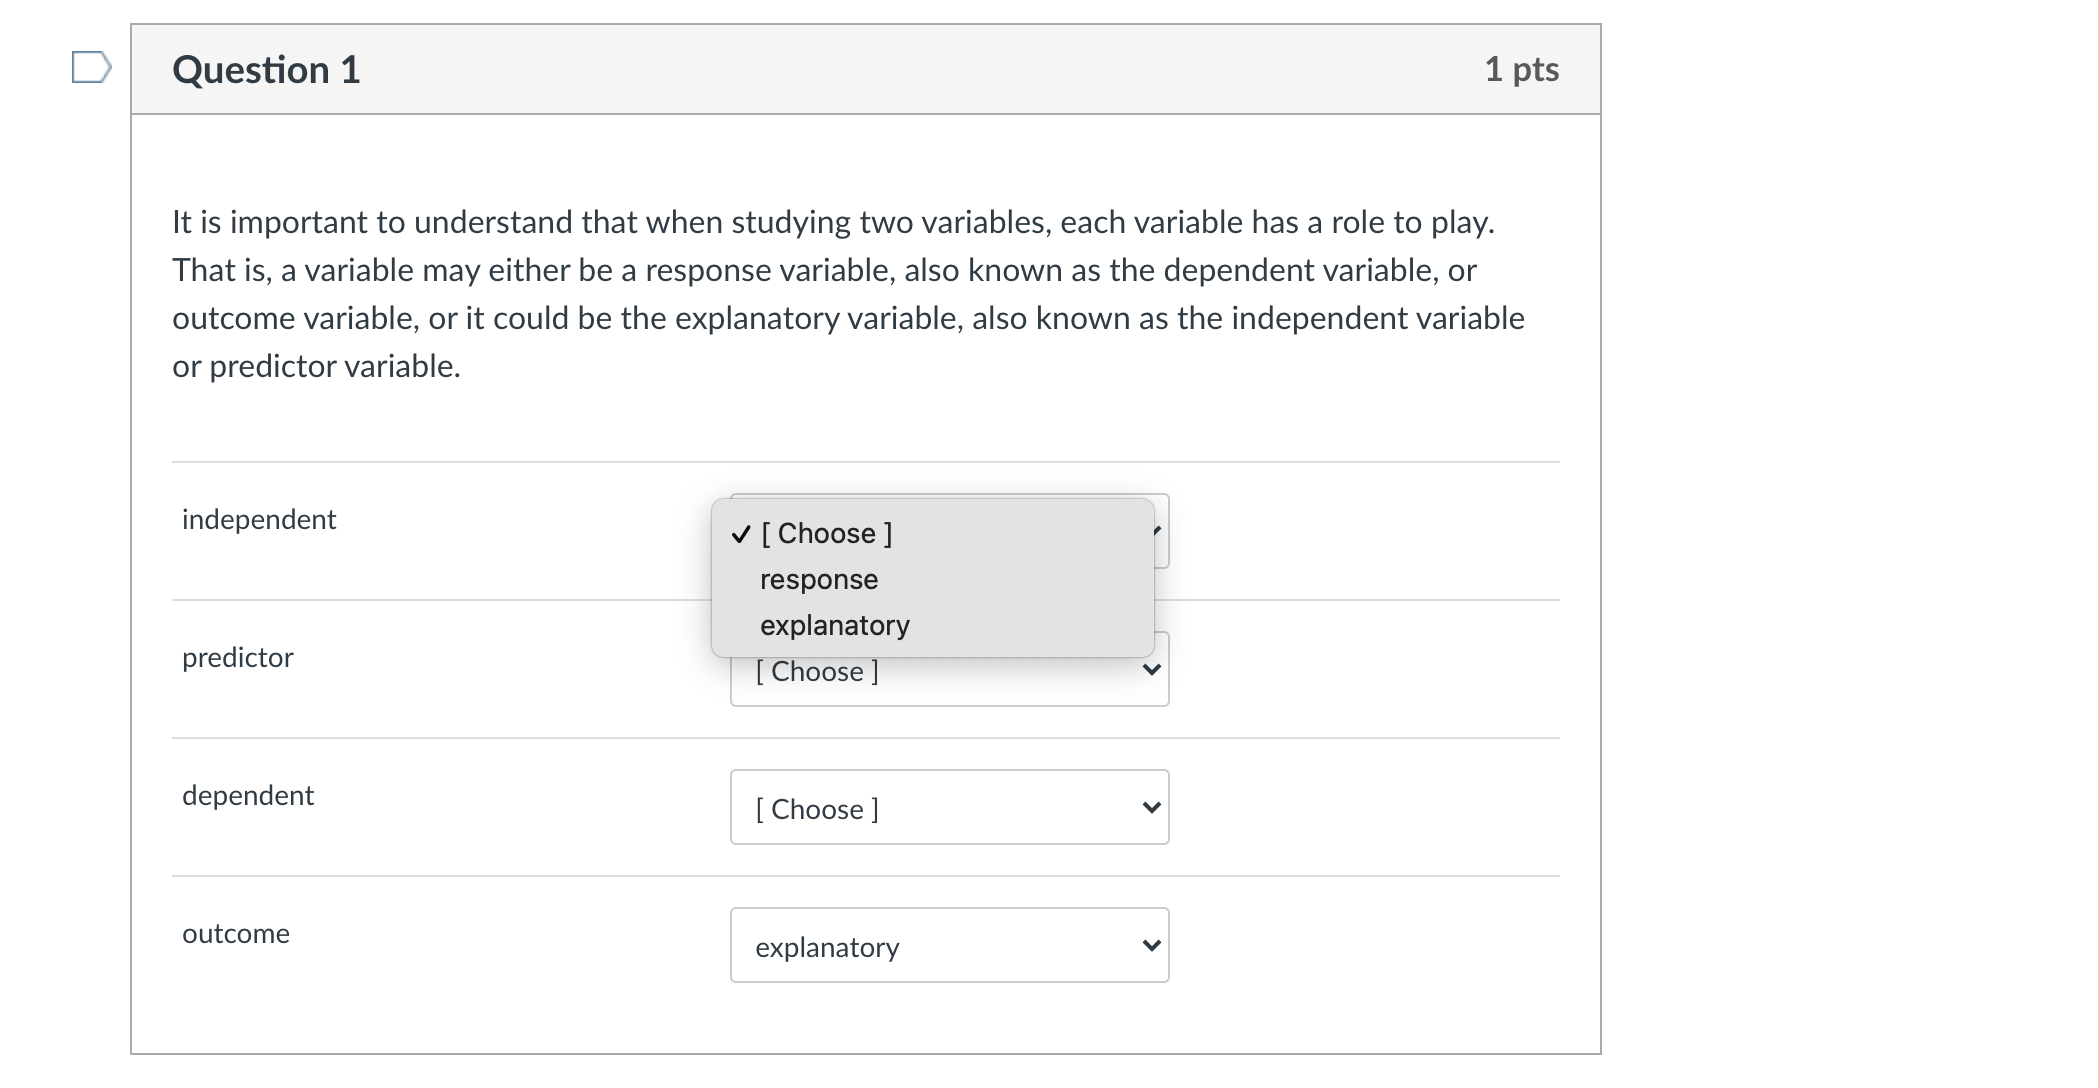The width and height of the screenshot is (2098, 1088).
Task: Click the sentence starting "It is important to understand"
Action: (x=833, y=222)
